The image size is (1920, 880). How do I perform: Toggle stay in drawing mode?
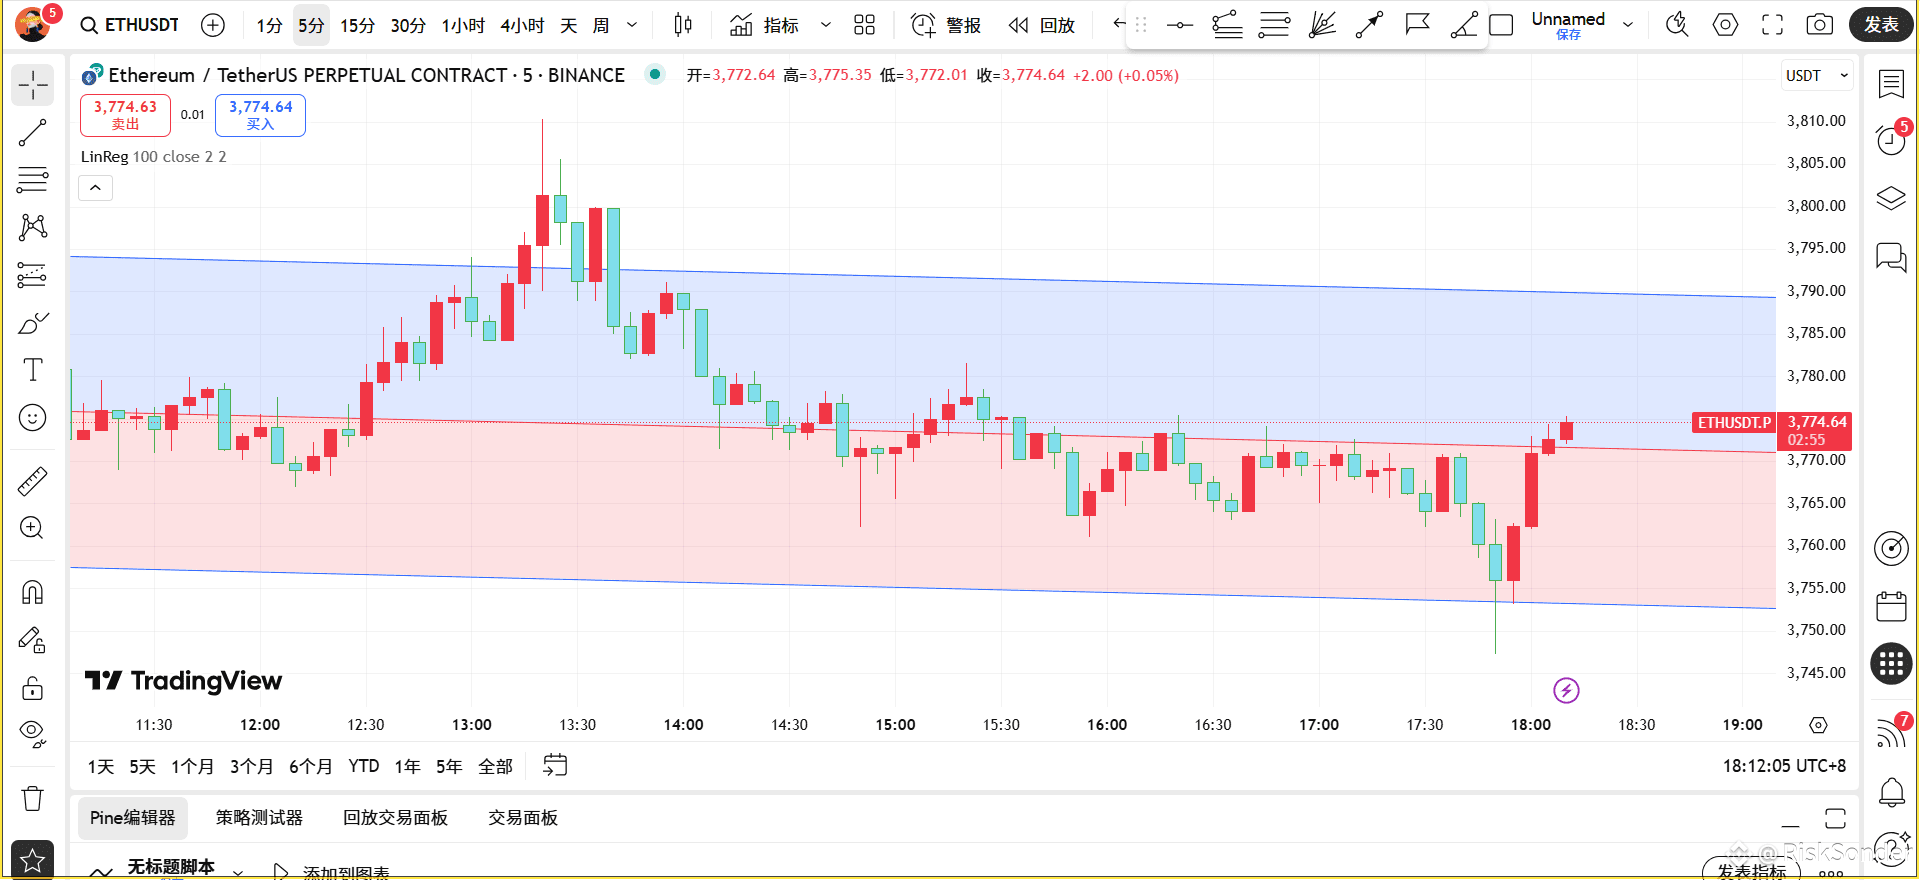point(33,640)
